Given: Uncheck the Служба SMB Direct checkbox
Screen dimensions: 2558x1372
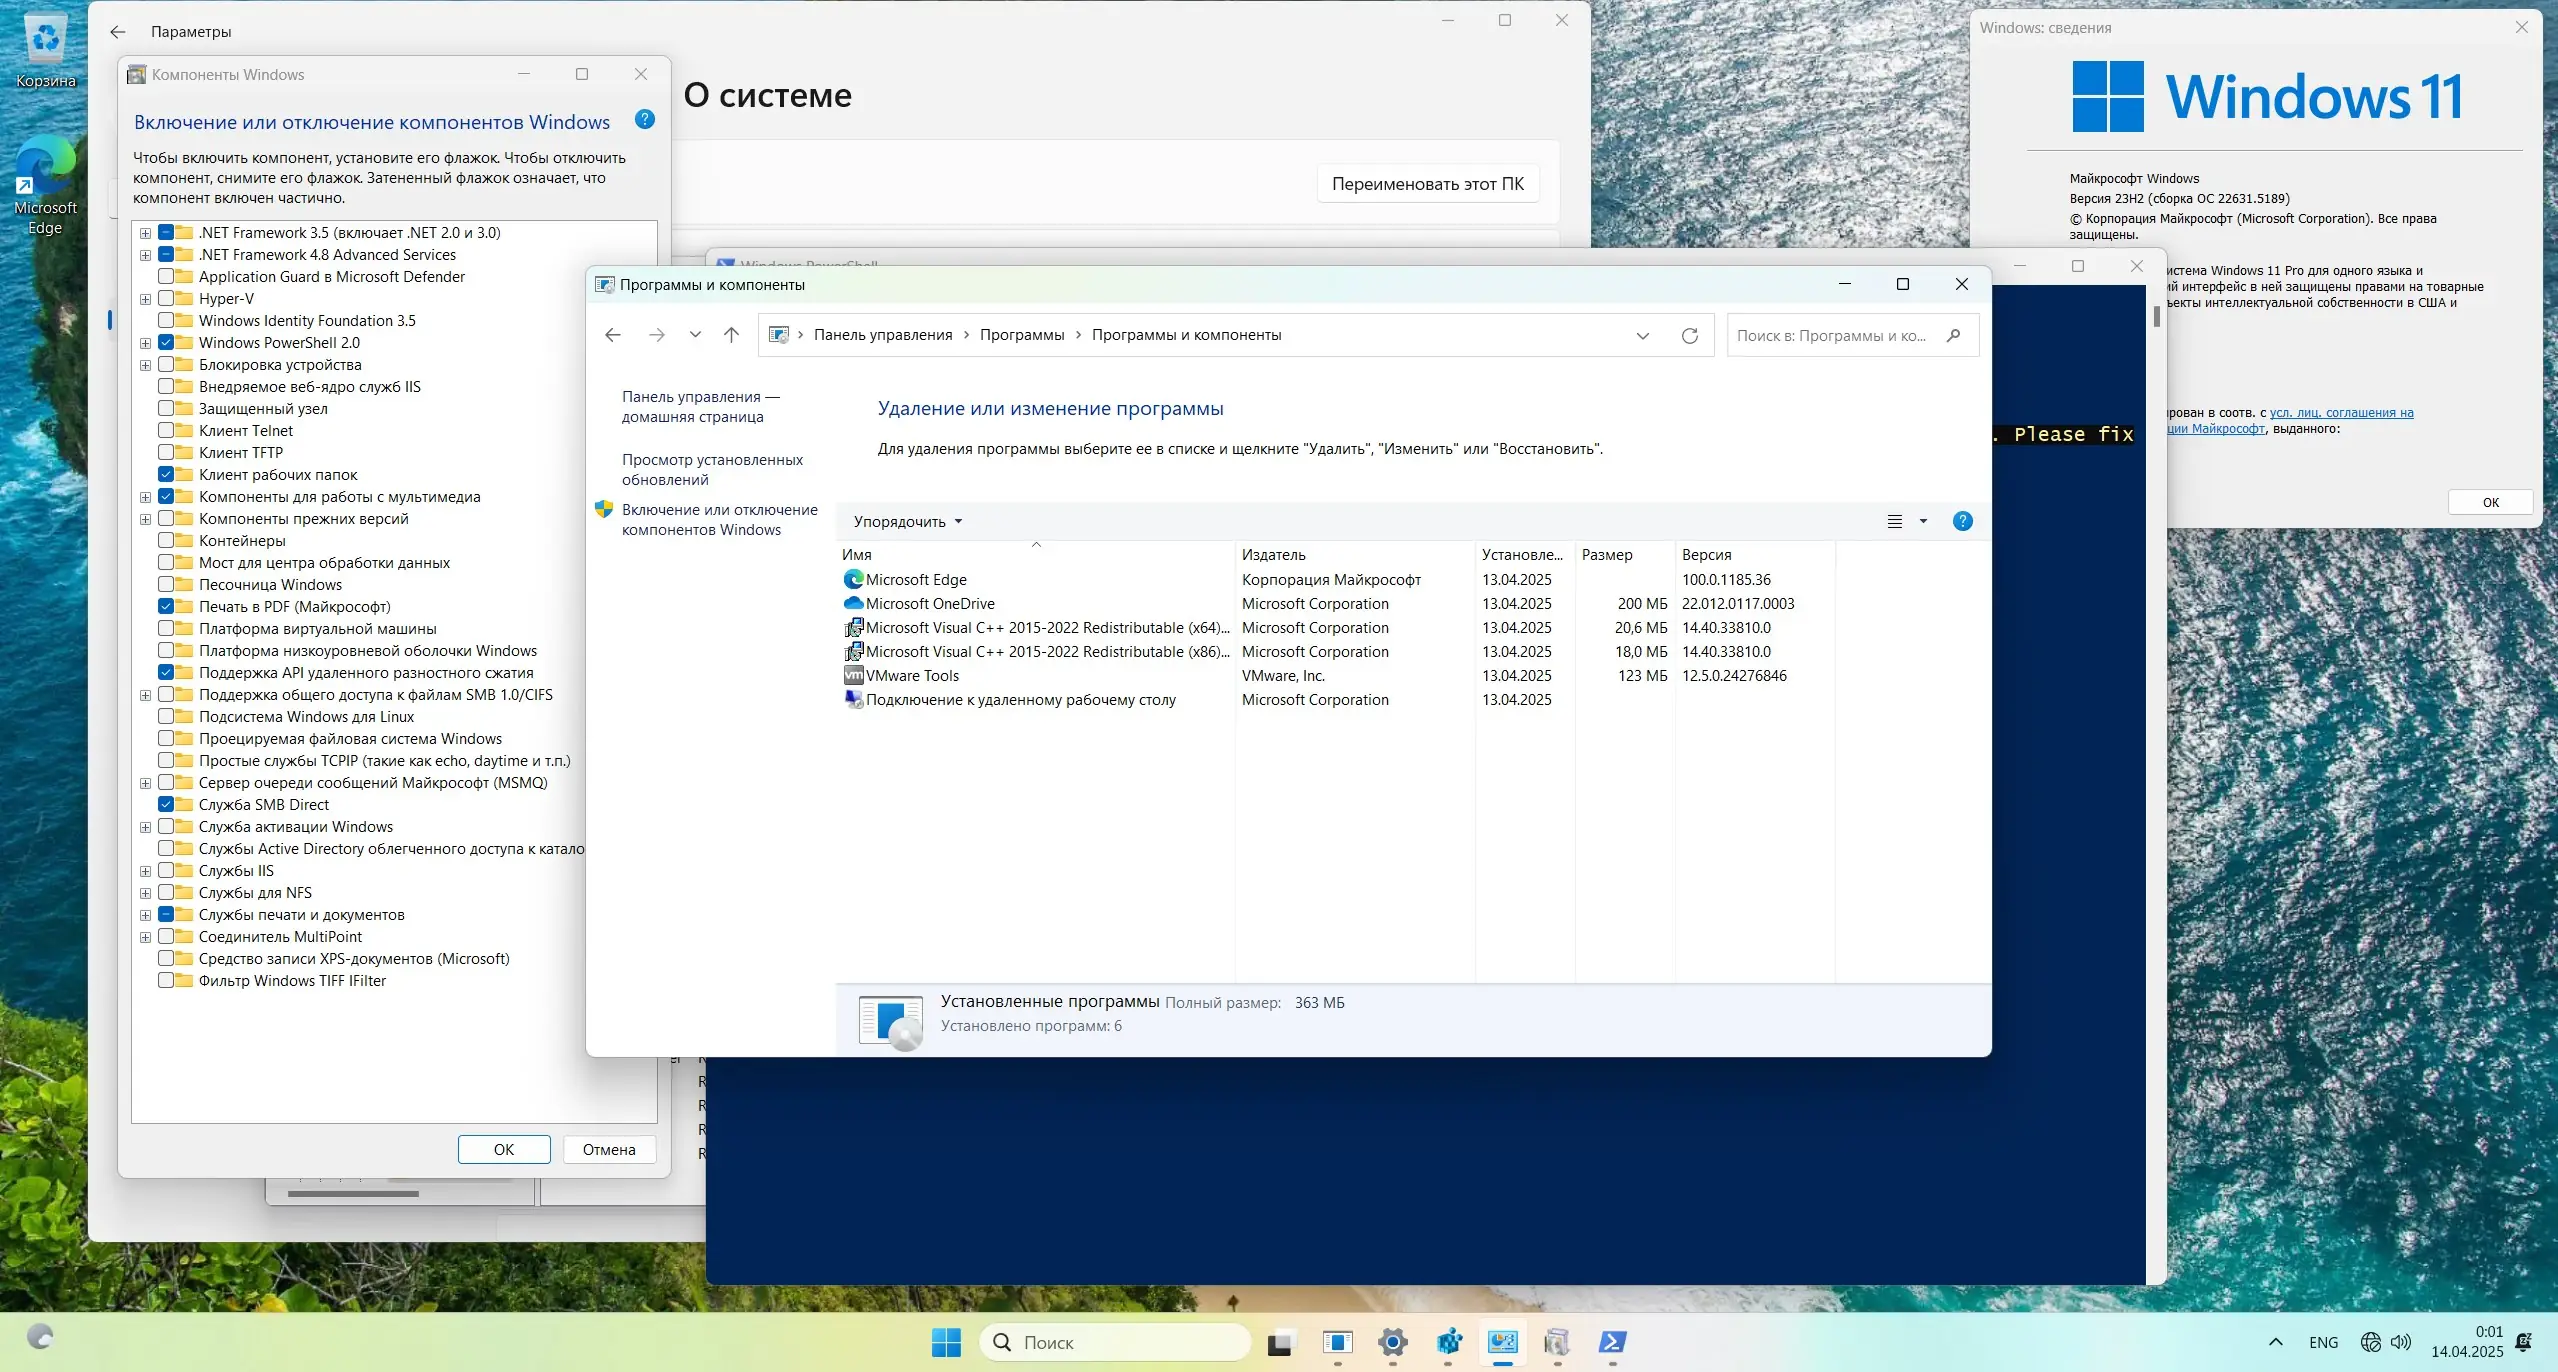Looking at the screenshot, I should pos(166,805).
